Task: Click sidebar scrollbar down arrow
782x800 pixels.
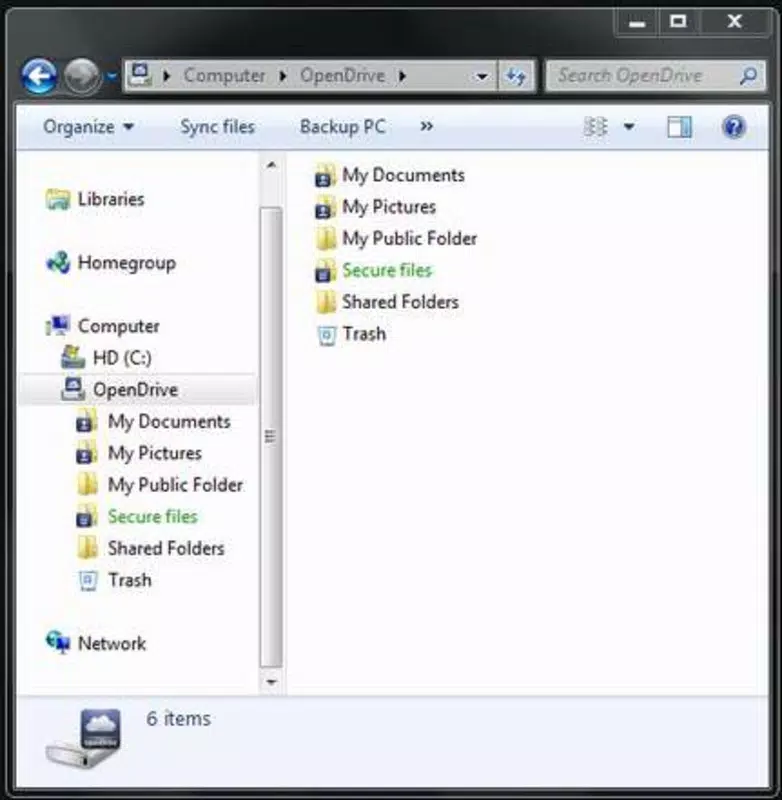Action: [271, 682]
